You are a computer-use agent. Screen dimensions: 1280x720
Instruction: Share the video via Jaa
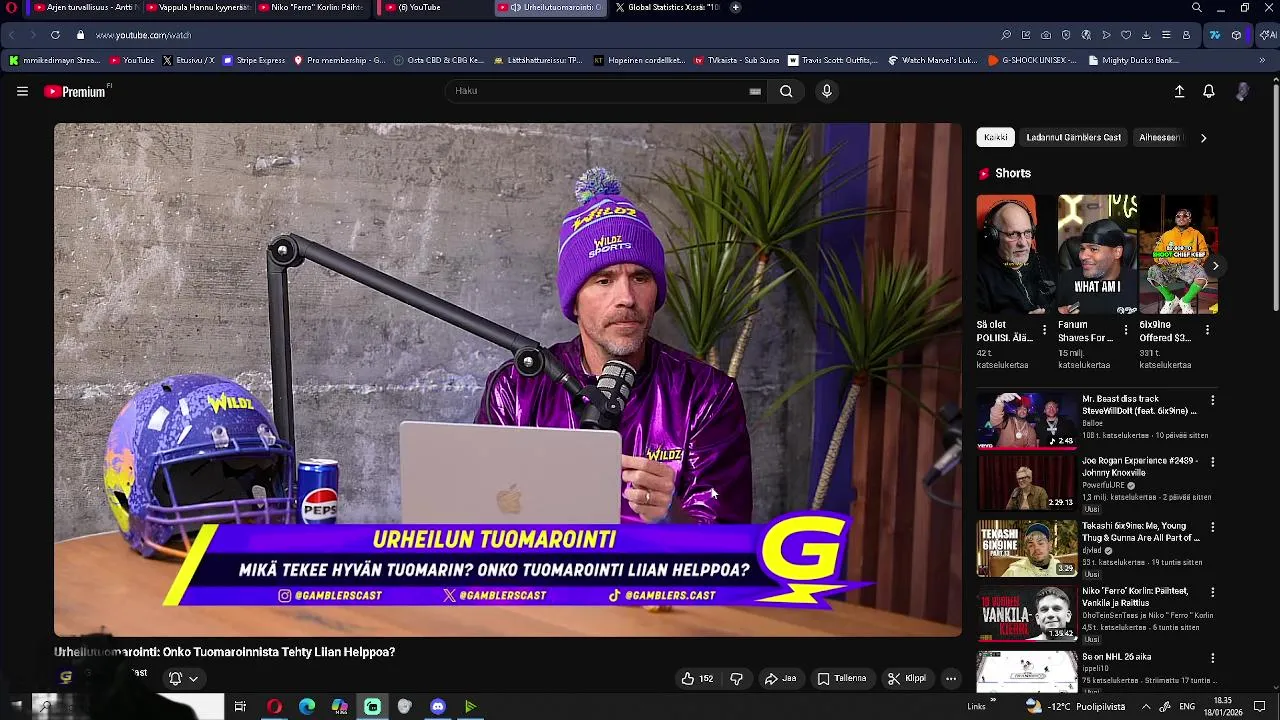coord(780,678)
